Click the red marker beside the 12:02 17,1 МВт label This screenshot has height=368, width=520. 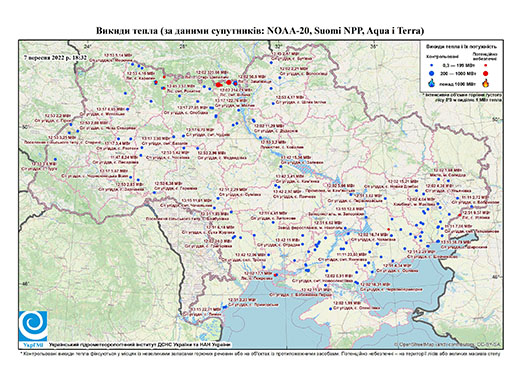pyautogui.click(x=275, y=275)
